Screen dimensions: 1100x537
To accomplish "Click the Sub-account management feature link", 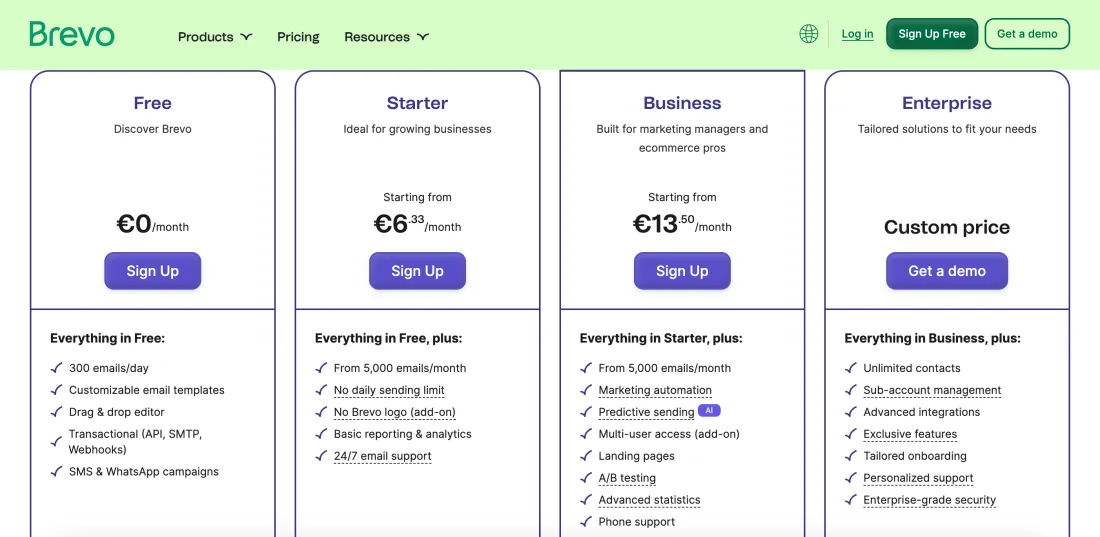I will click(932, 390).
